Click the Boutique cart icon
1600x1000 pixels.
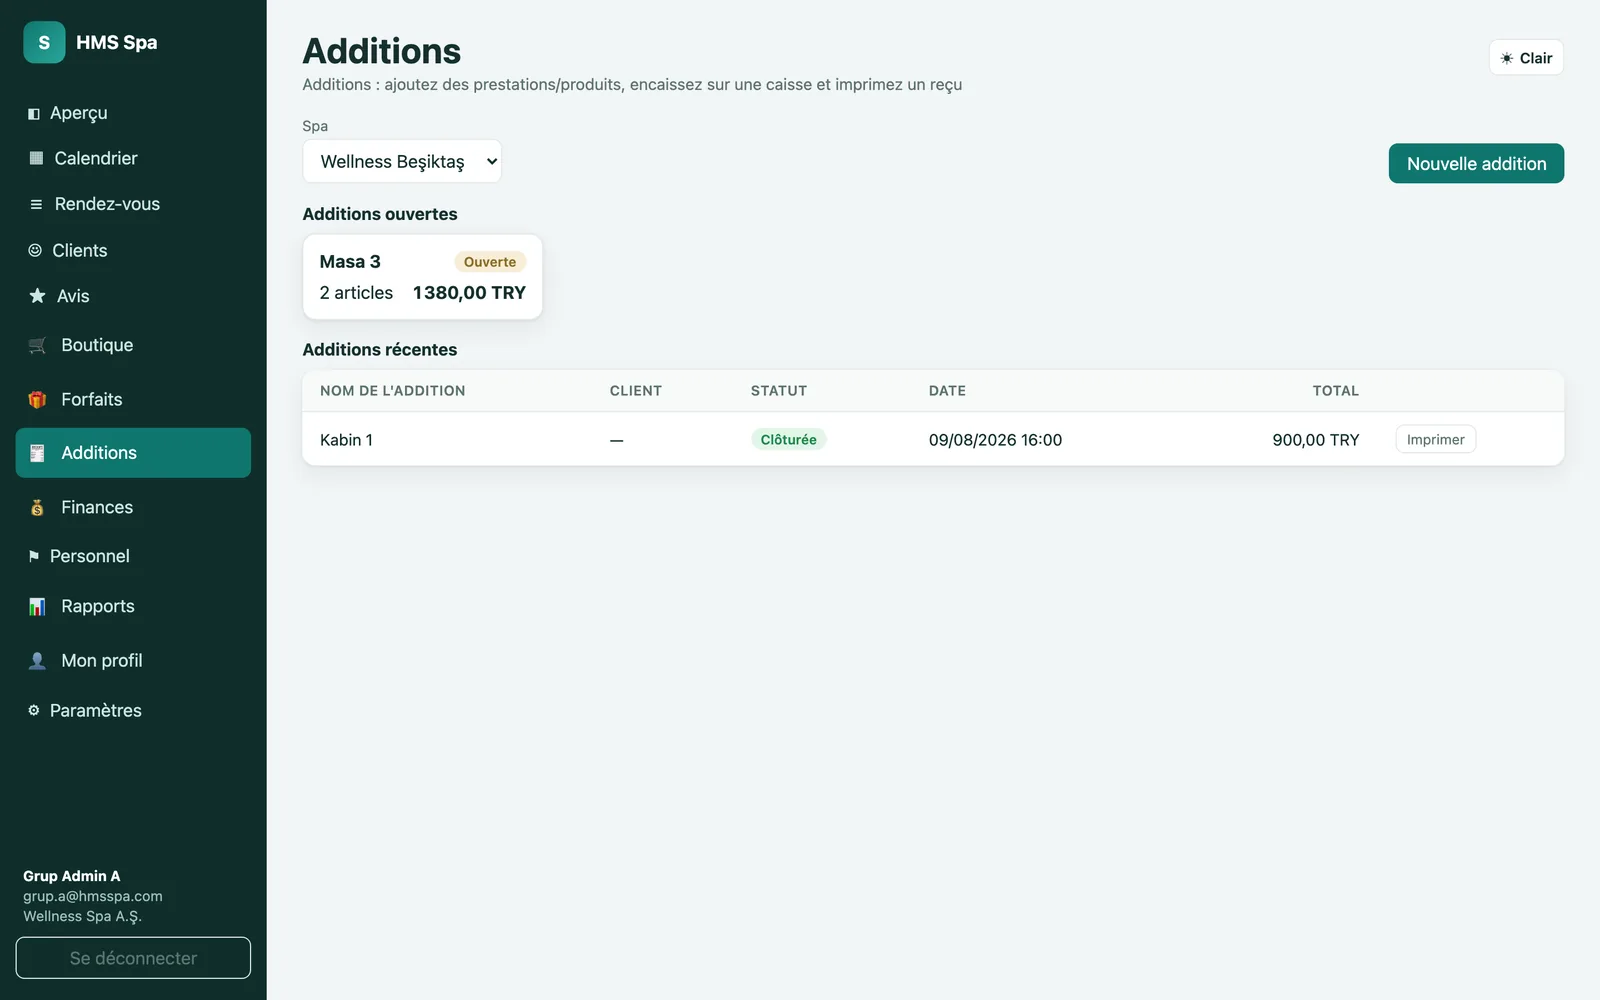point(37,345)
